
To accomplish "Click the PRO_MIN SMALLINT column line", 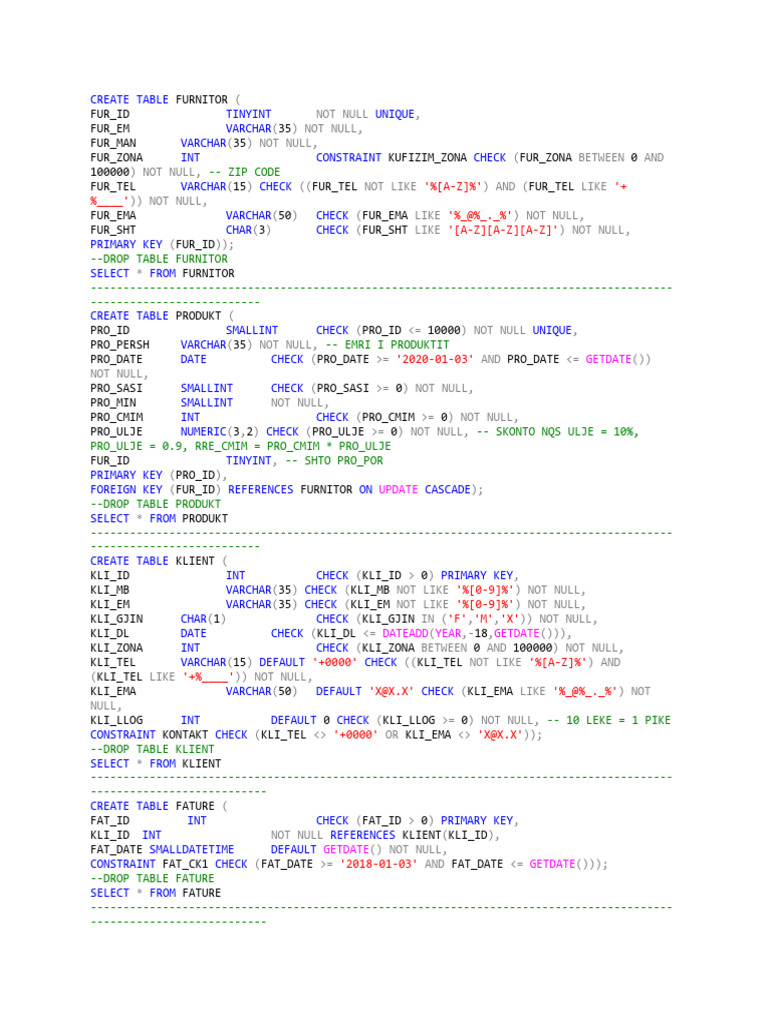I will click(210, 402).
